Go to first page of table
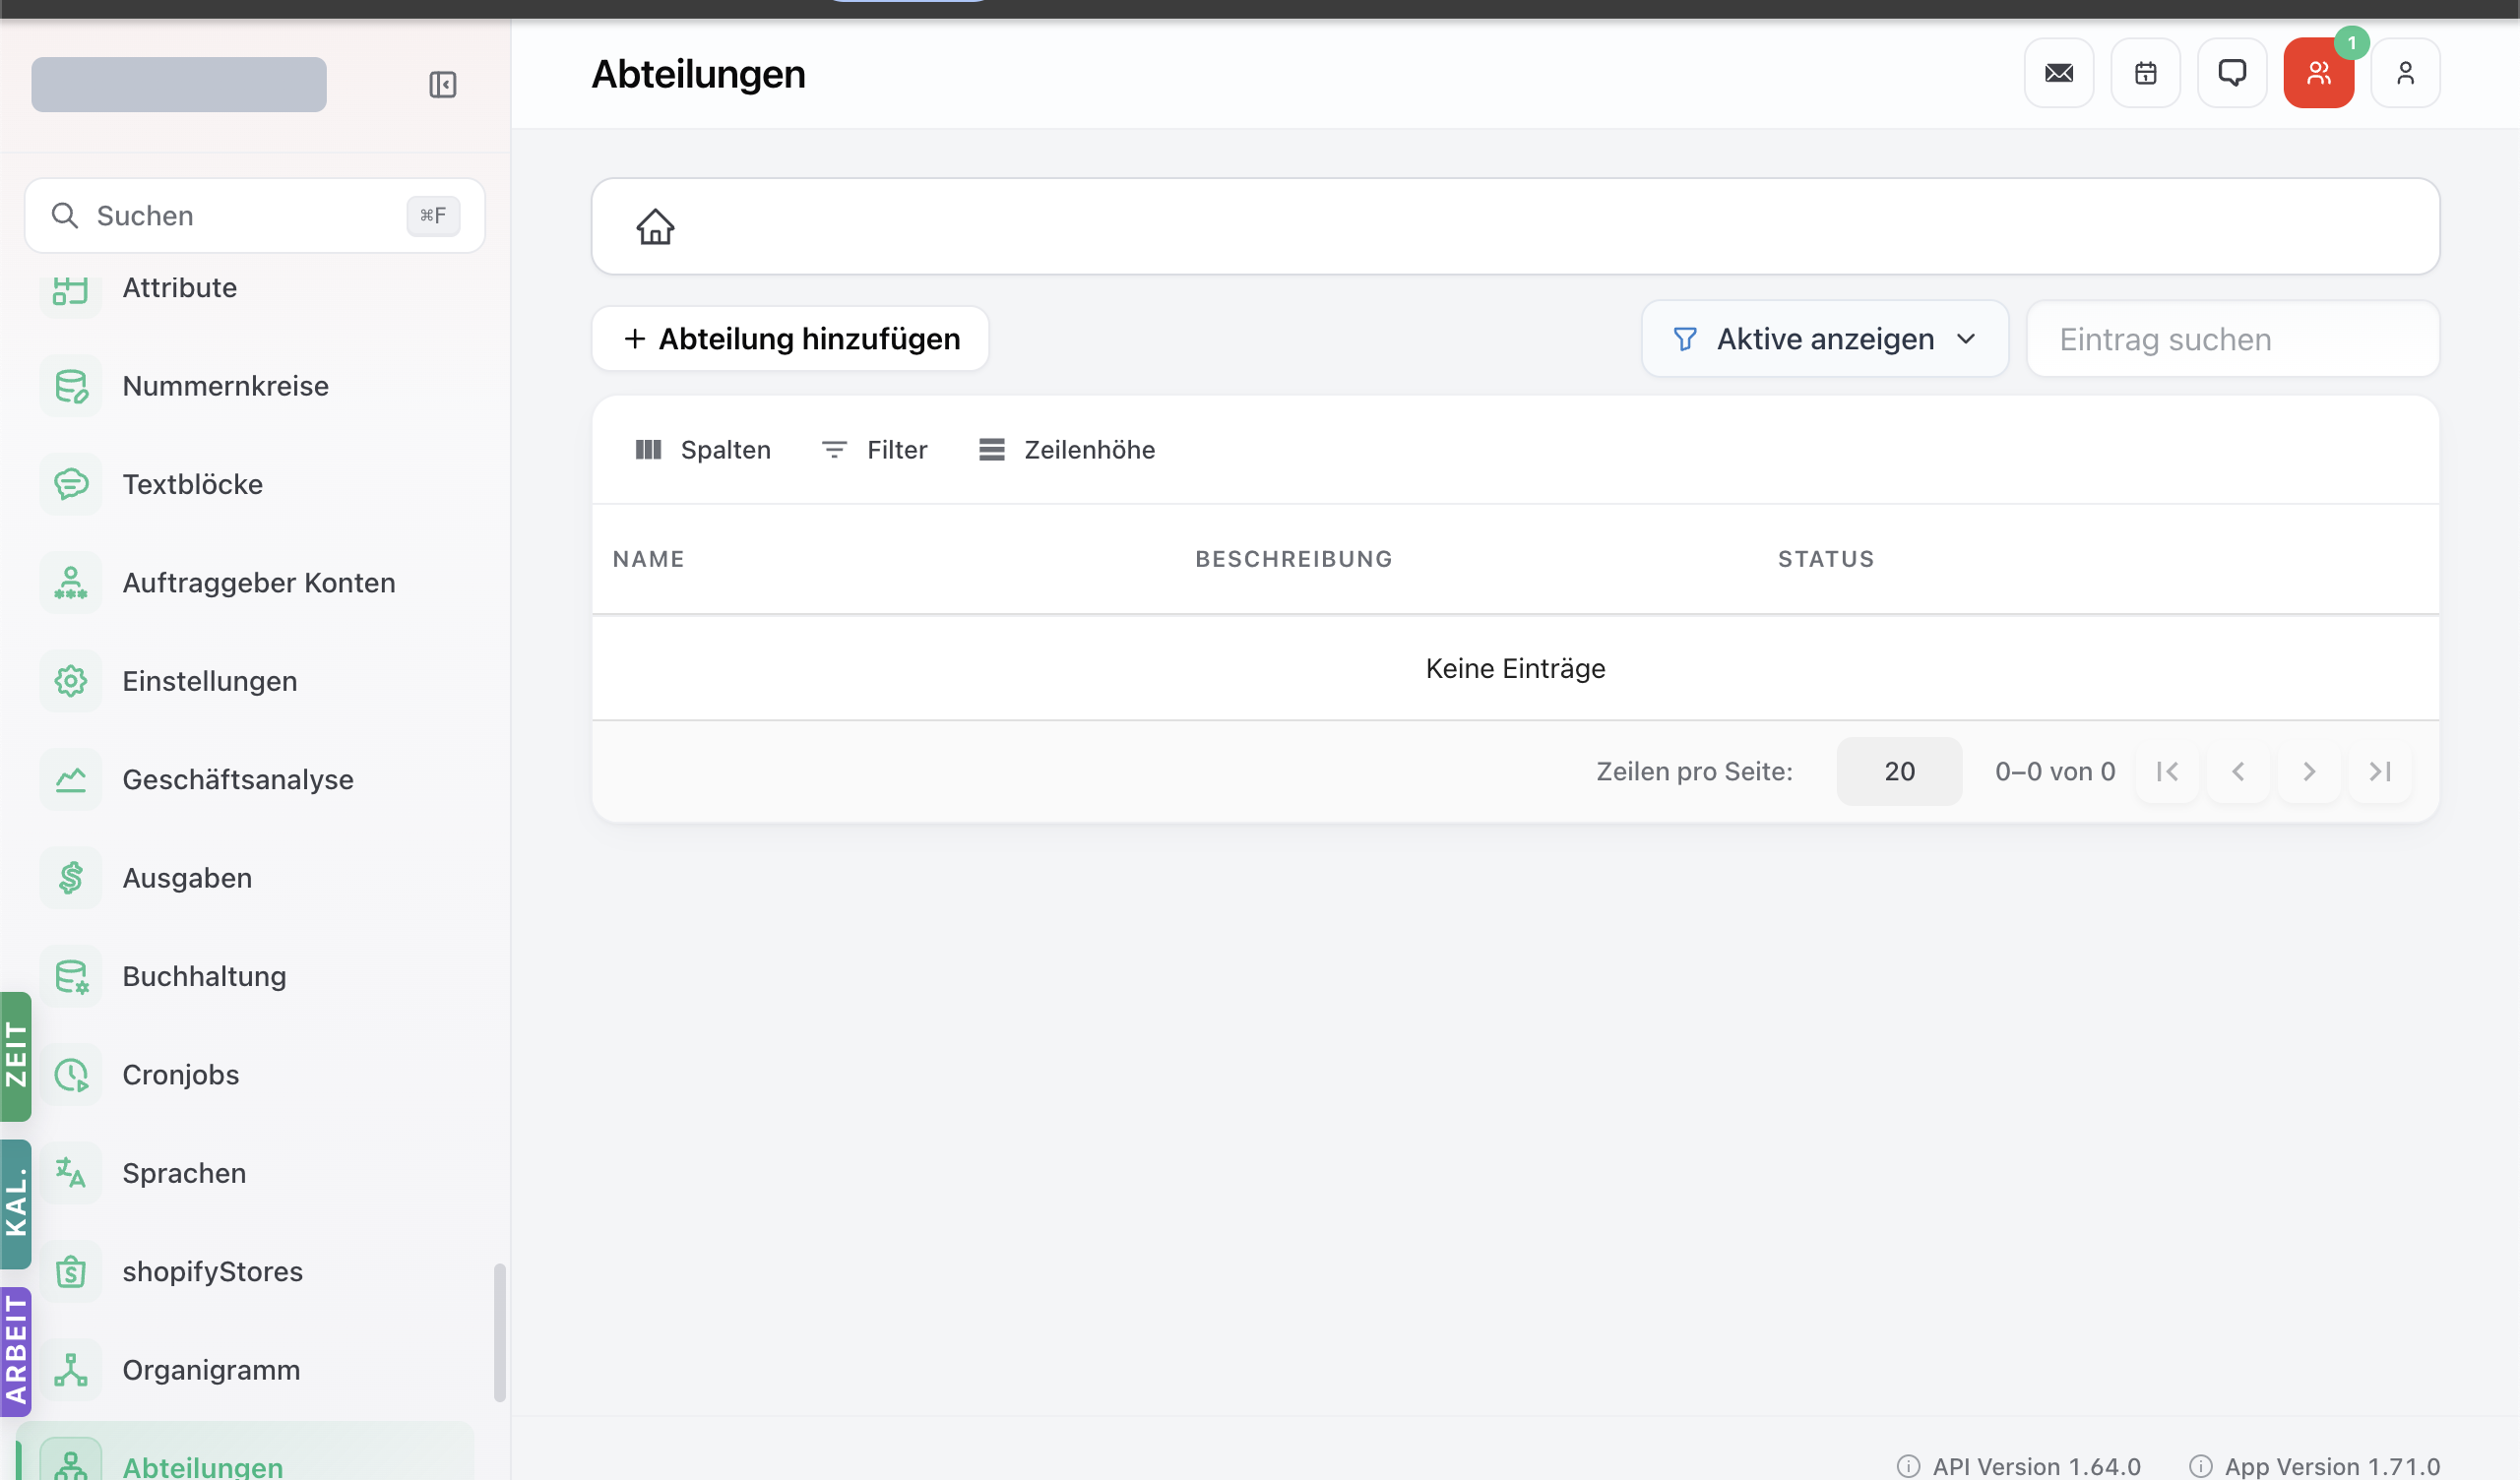The width and height of the screenshot is (2520, 1480). [2167, 771]
